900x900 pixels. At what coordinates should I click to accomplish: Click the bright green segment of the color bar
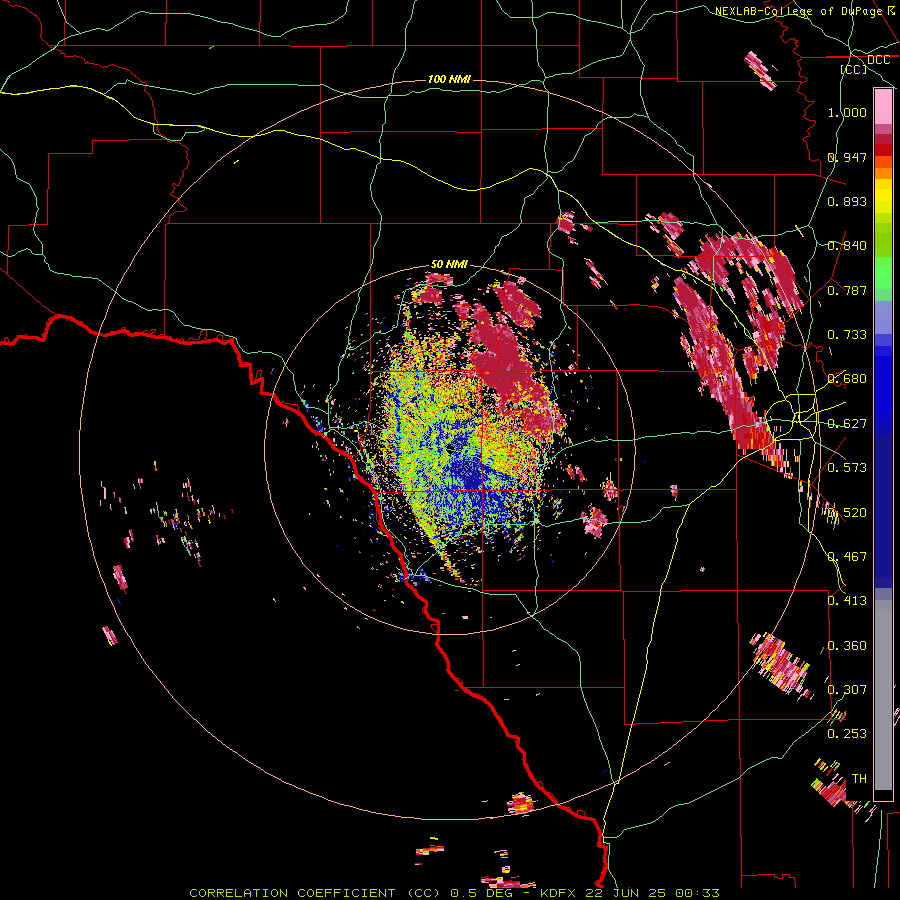[x=883, y=273]
